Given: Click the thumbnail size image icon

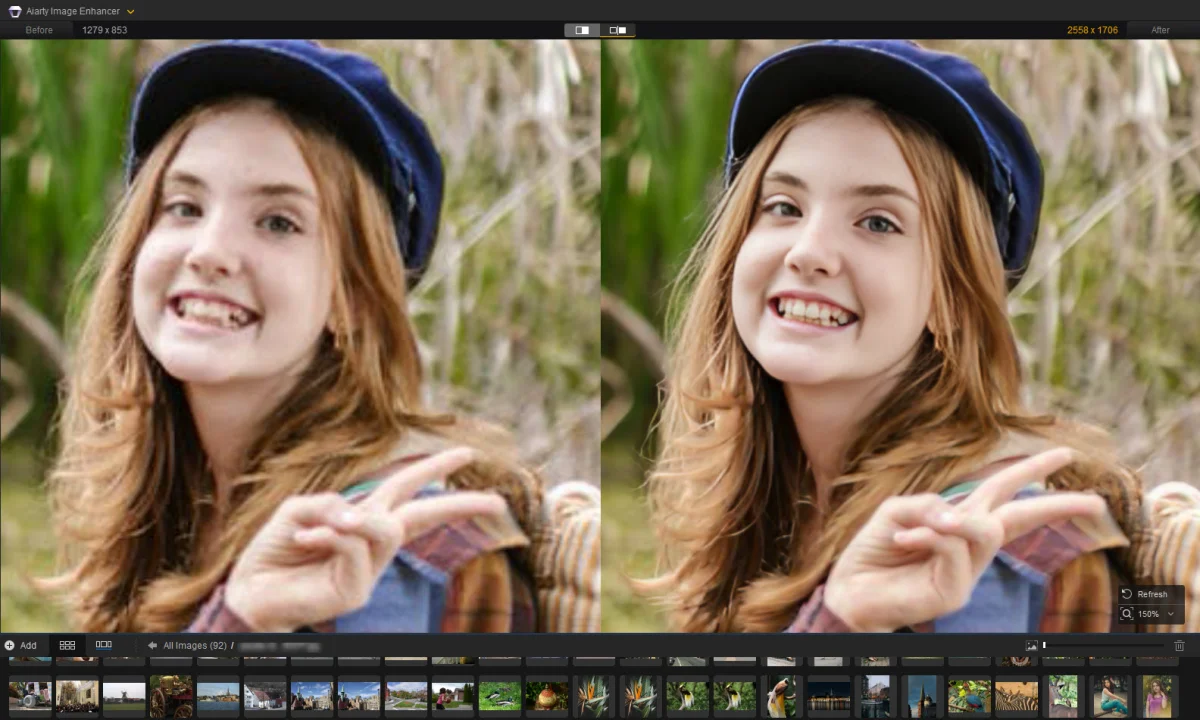Looking at the screenshot, I should click(1032, 646).
